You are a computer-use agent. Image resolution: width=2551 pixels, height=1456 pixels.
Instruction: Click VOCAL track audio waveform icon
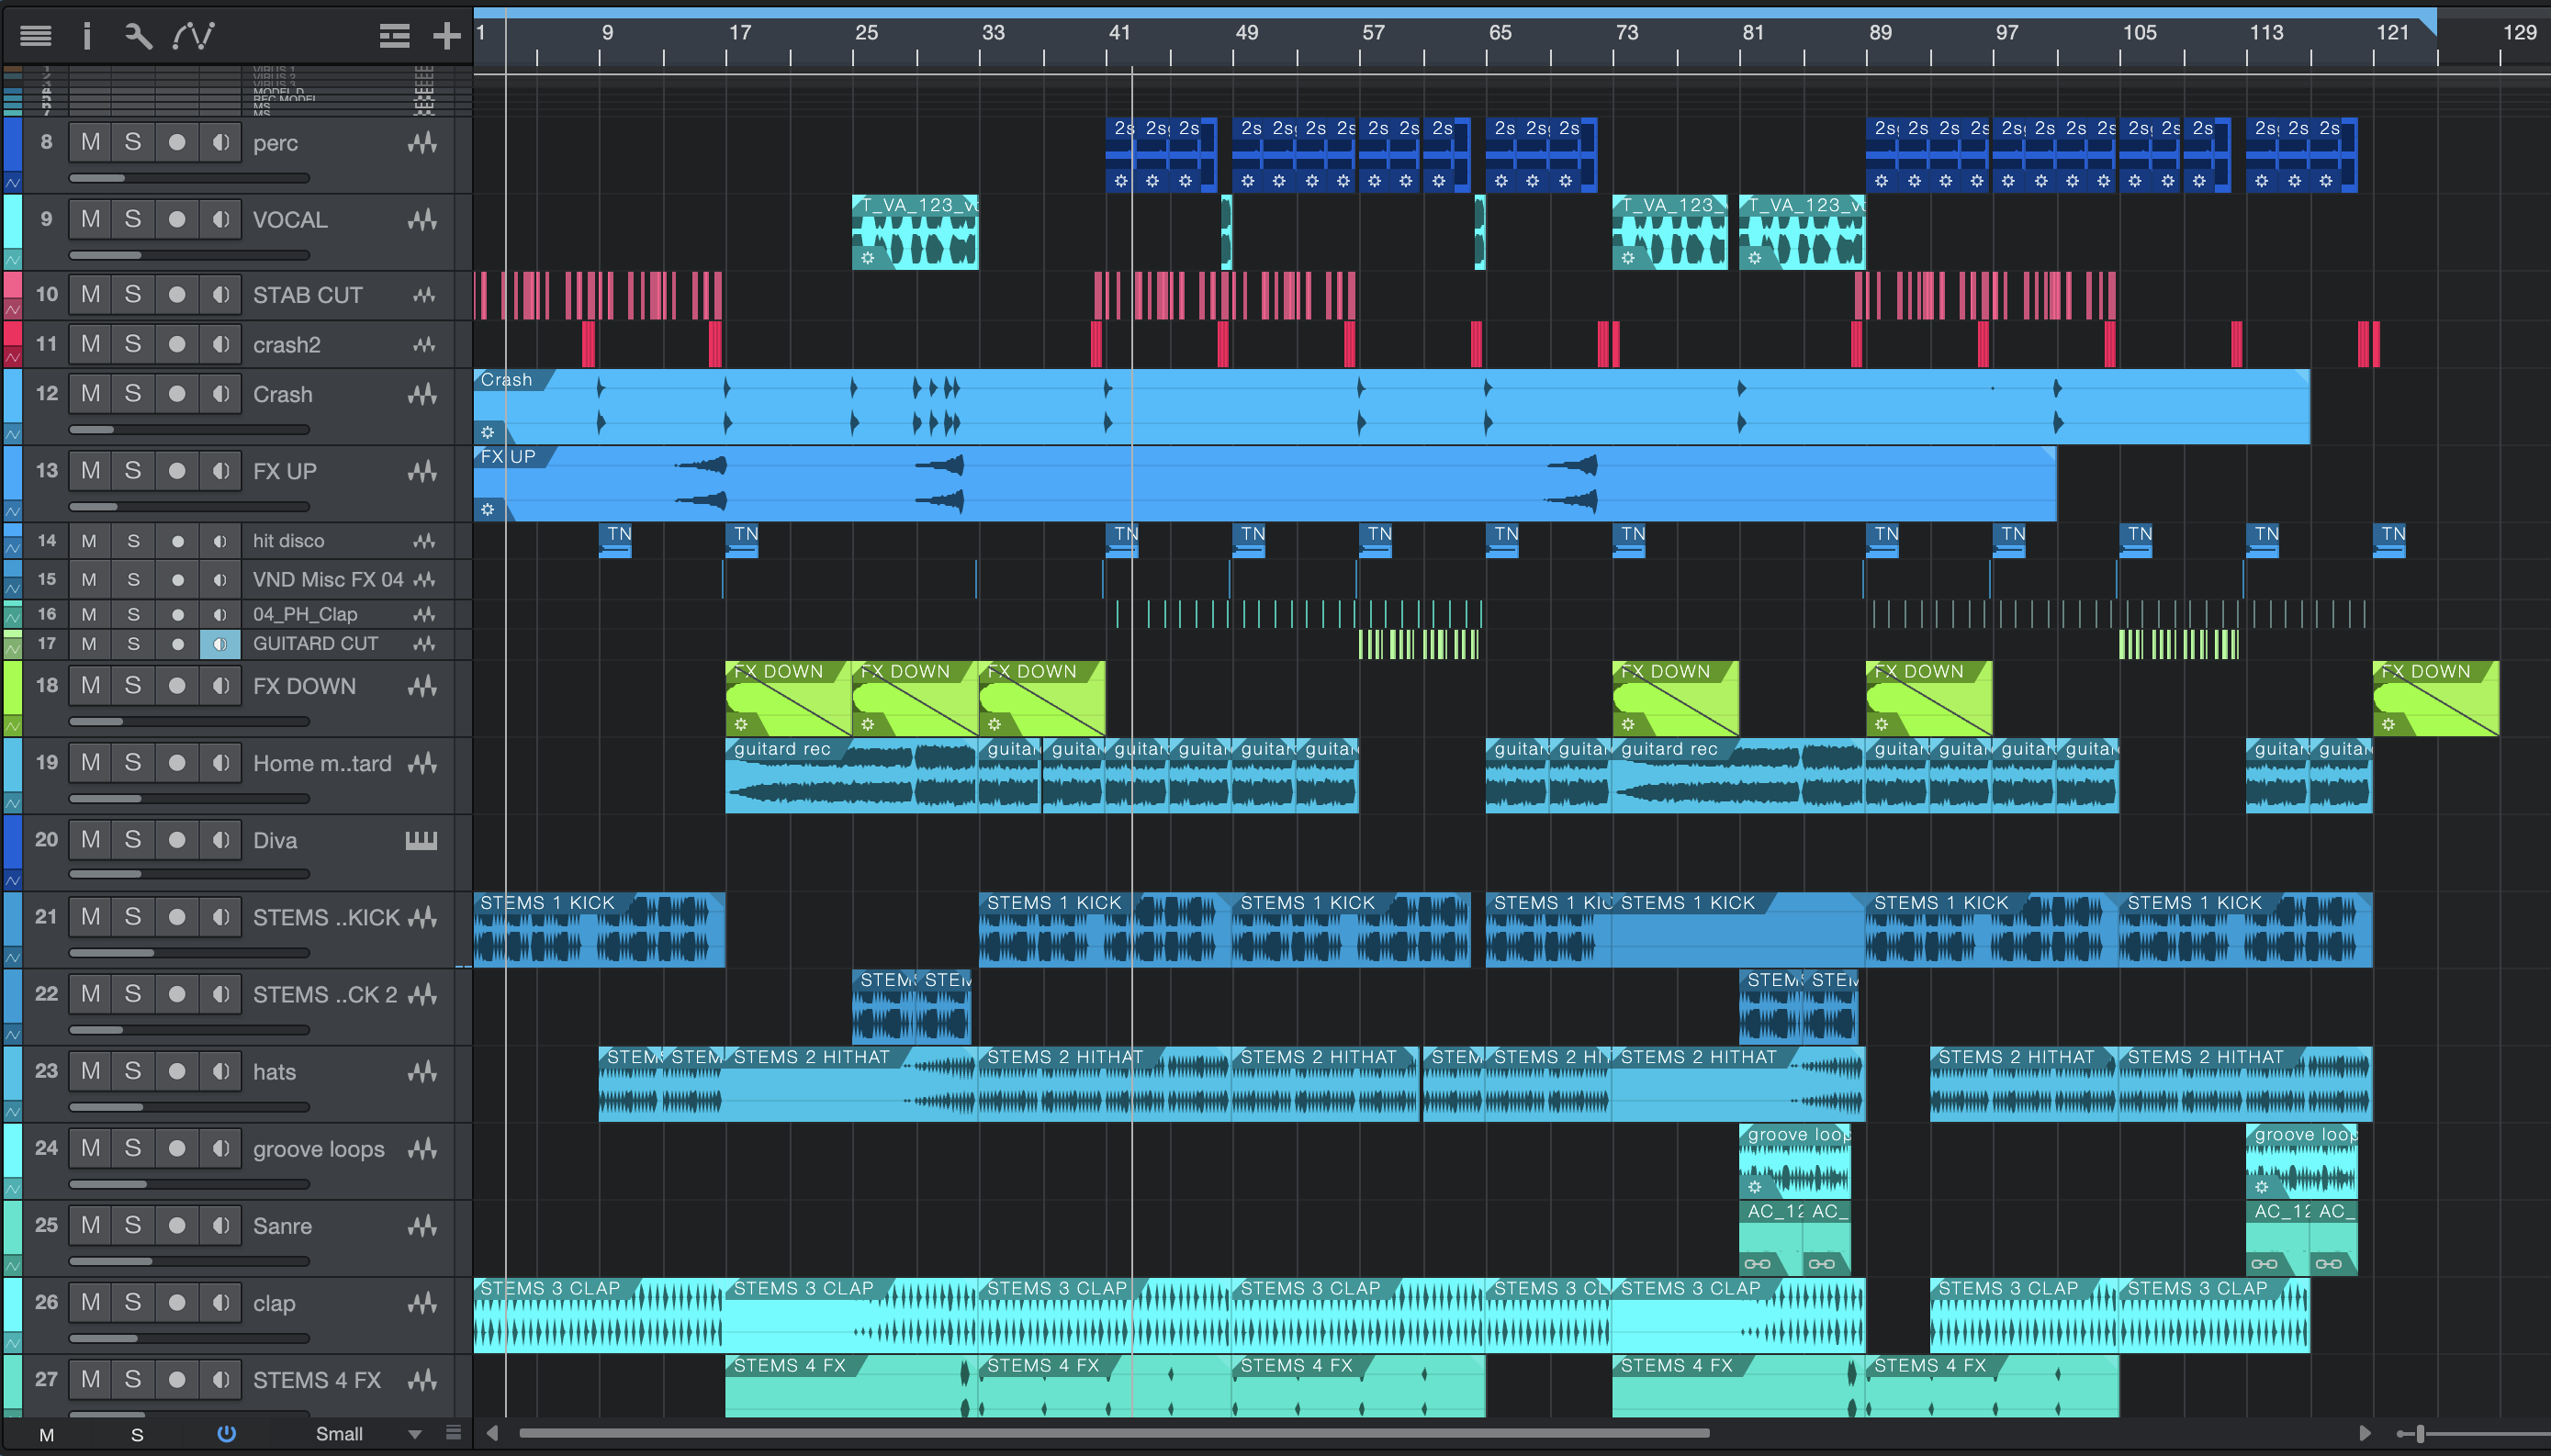pyautogui.click(x=423, y=219)
